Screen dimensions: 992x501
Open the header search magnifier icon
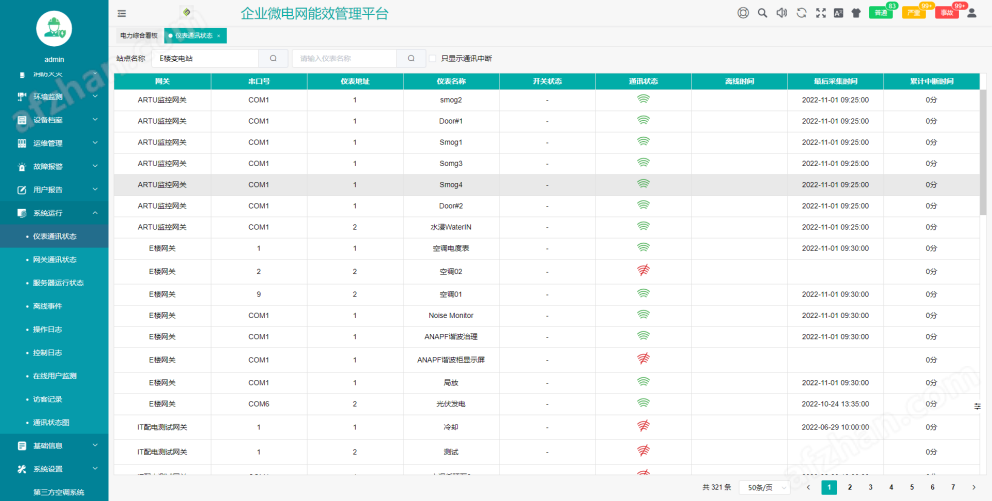(x=762, y=13)
